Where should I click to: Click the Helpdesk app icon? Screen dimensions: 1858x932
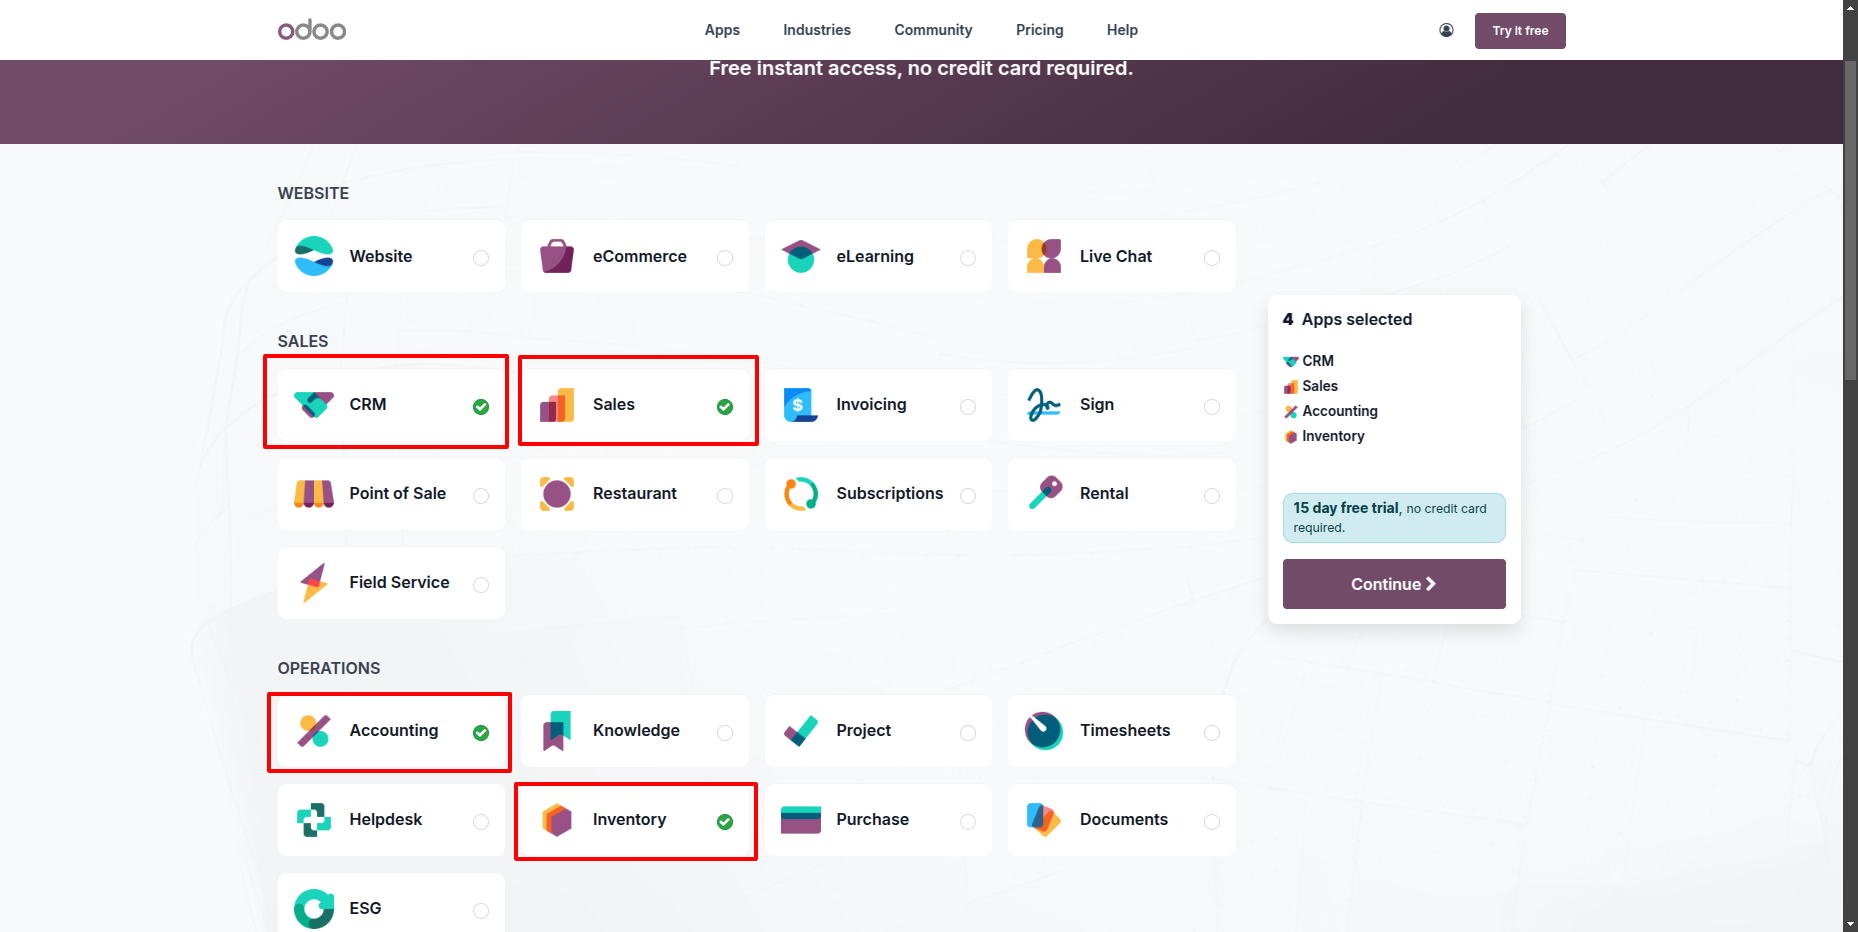click(314, 819)
